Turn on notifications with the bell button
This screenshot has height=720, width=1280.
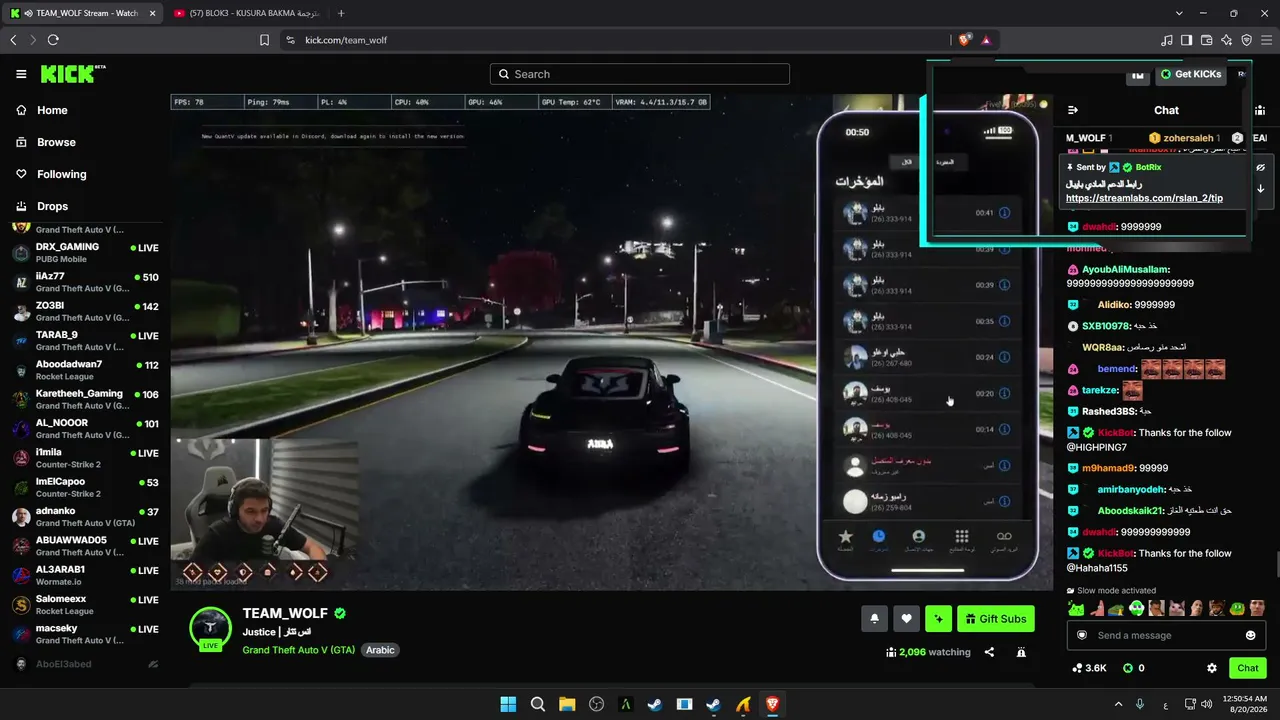(x=874, y=619)
